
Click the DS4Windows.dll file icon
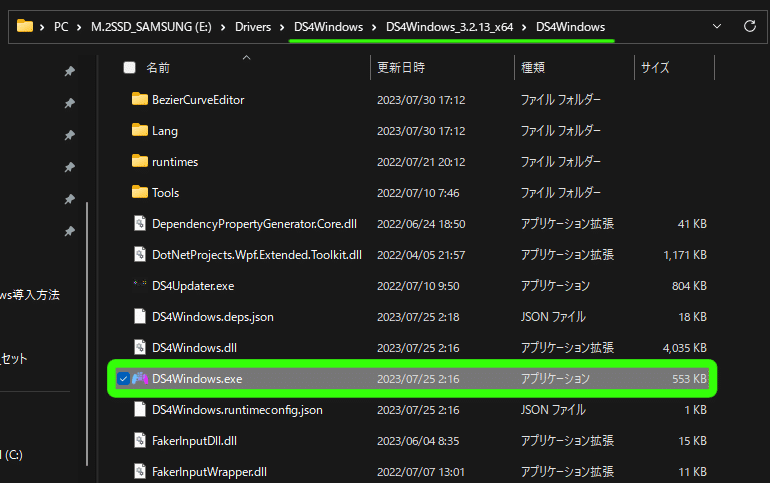pyautogui.click(x=140, y=347)
